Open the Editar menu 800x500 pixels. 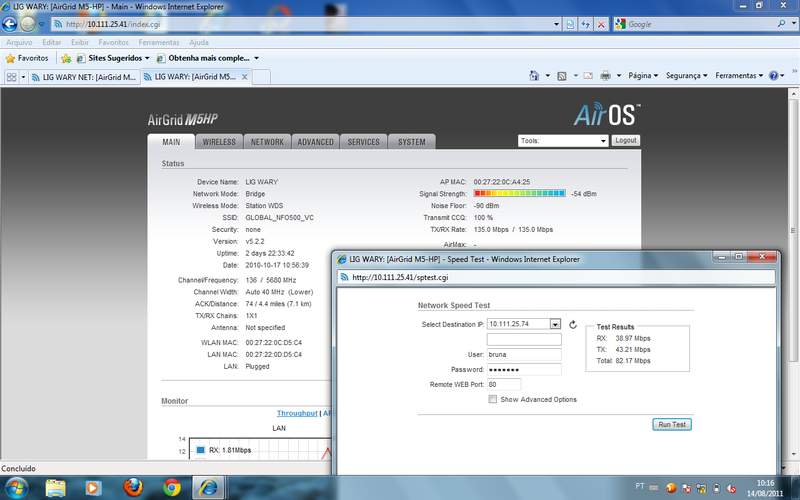click(x=52, y=42)
